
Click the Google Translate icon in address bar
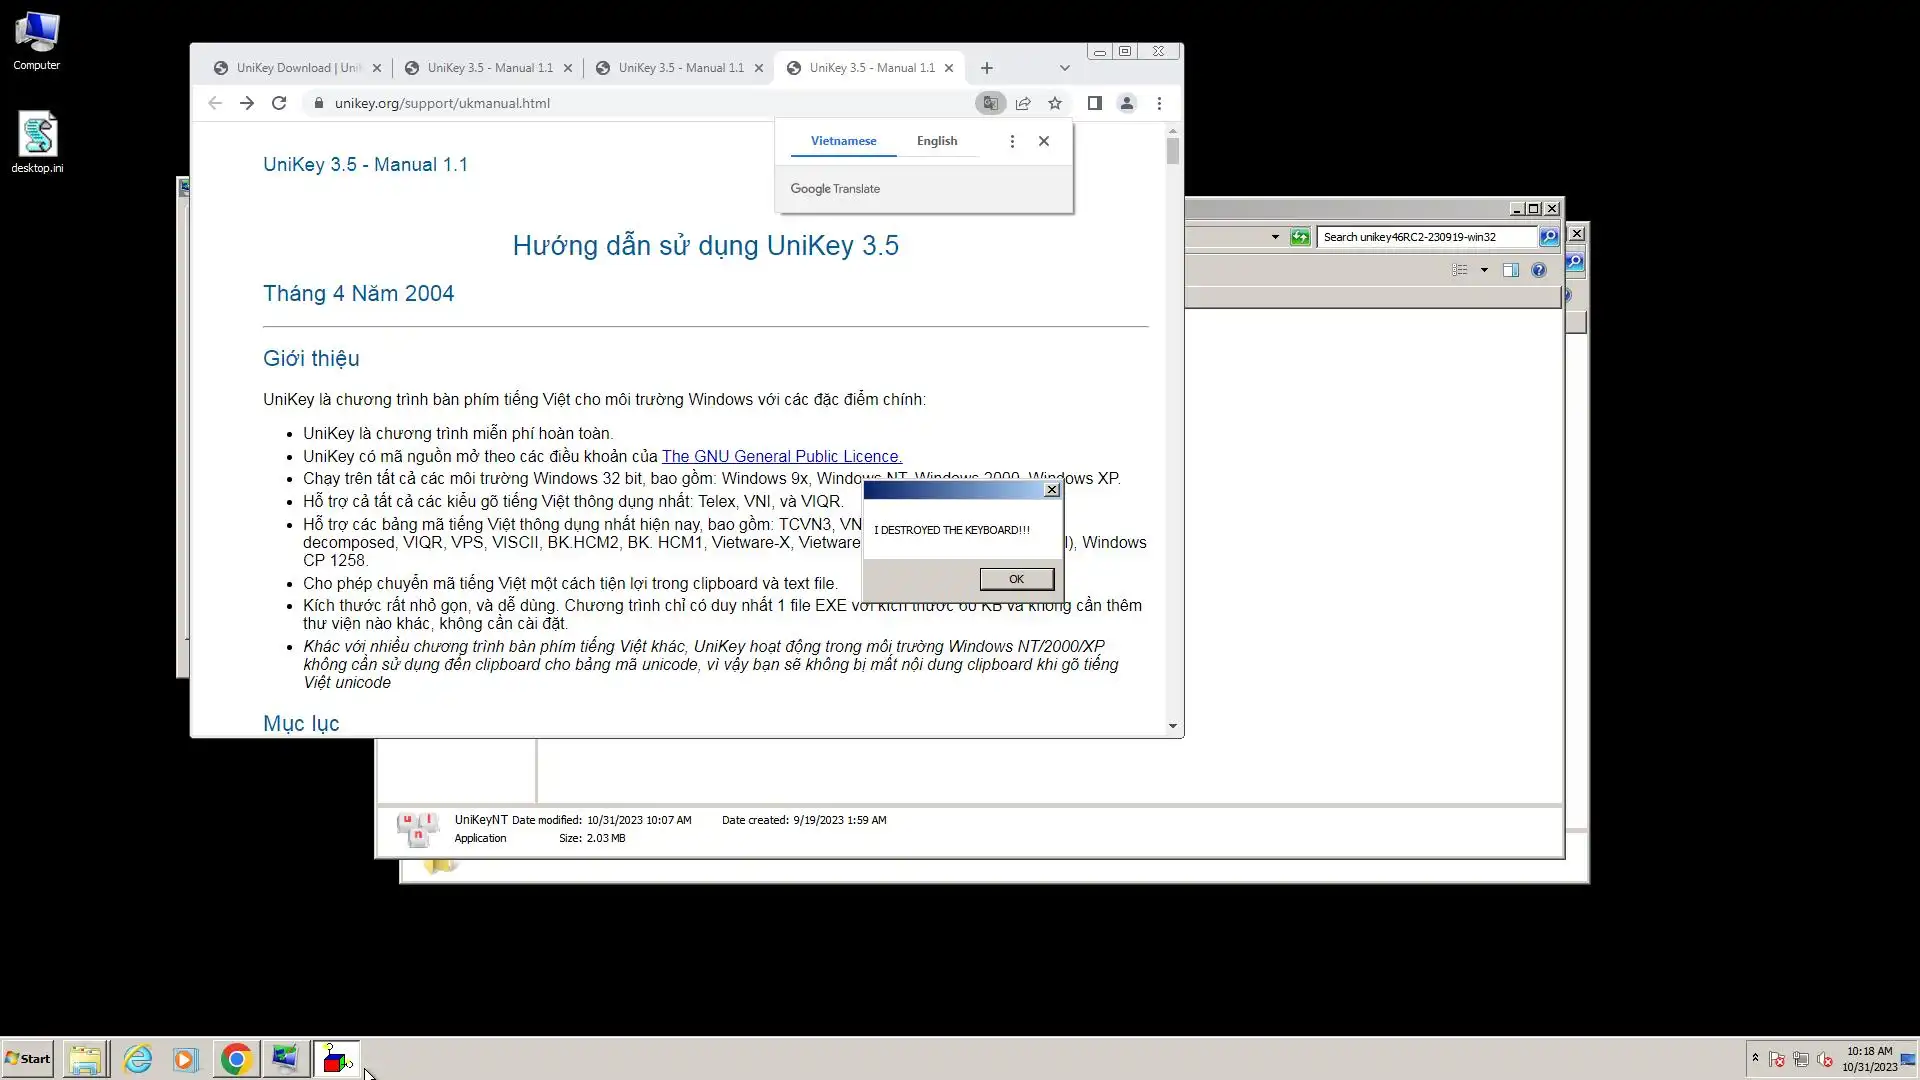click(x=990, y=103)
